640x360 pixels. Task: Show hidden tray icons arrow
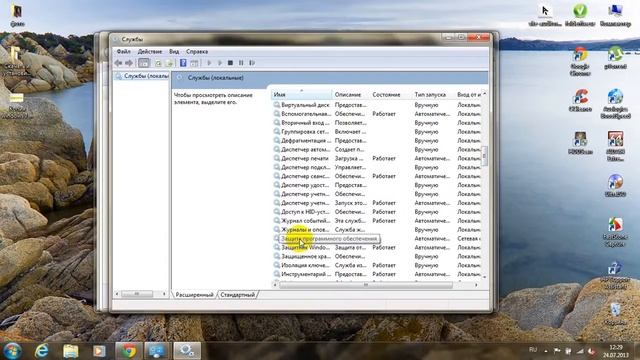[546, 350]
